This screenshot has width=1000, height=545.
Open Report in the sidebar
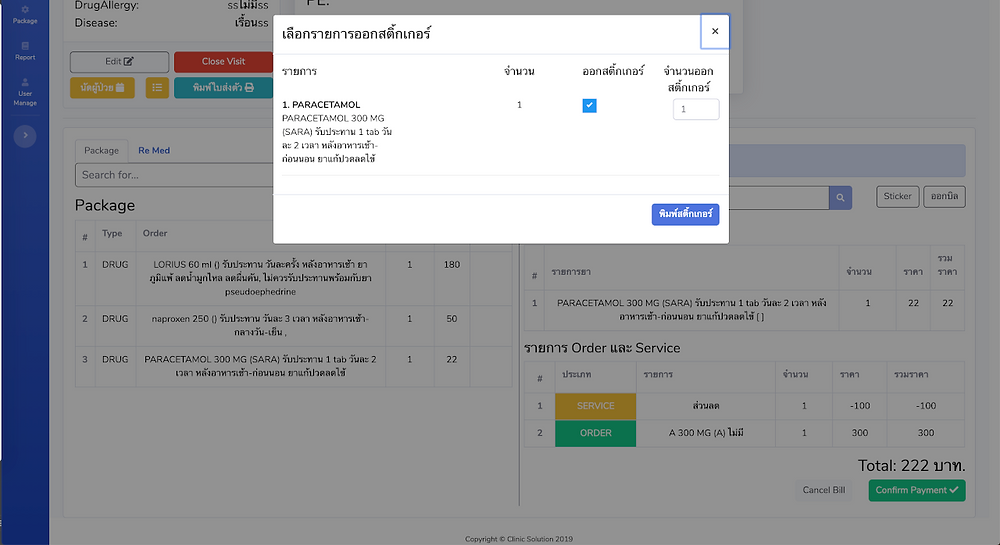click(x=25, y=51)
